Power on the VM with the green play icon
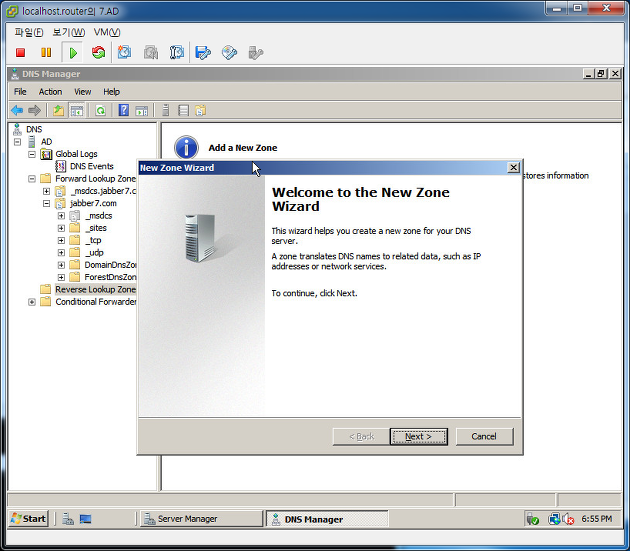 coord(73,53)
